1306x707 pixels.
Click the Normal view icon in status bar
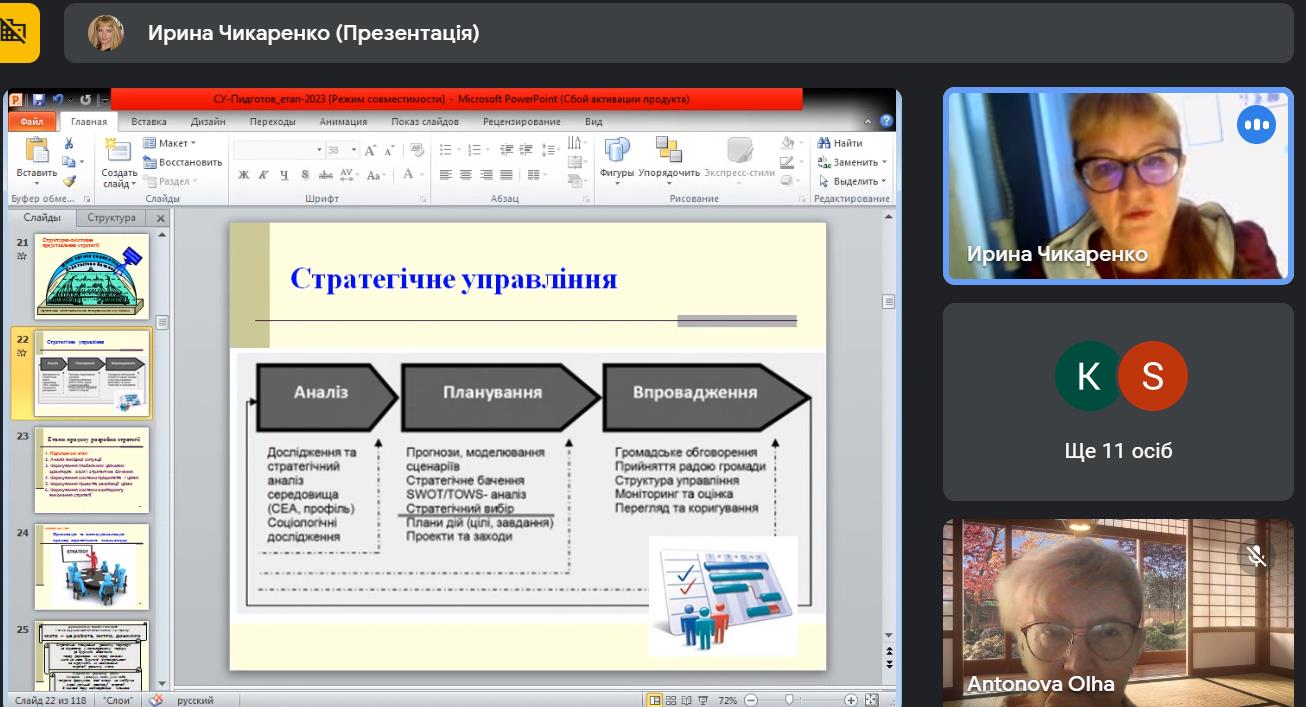click(x=655, y=700)
